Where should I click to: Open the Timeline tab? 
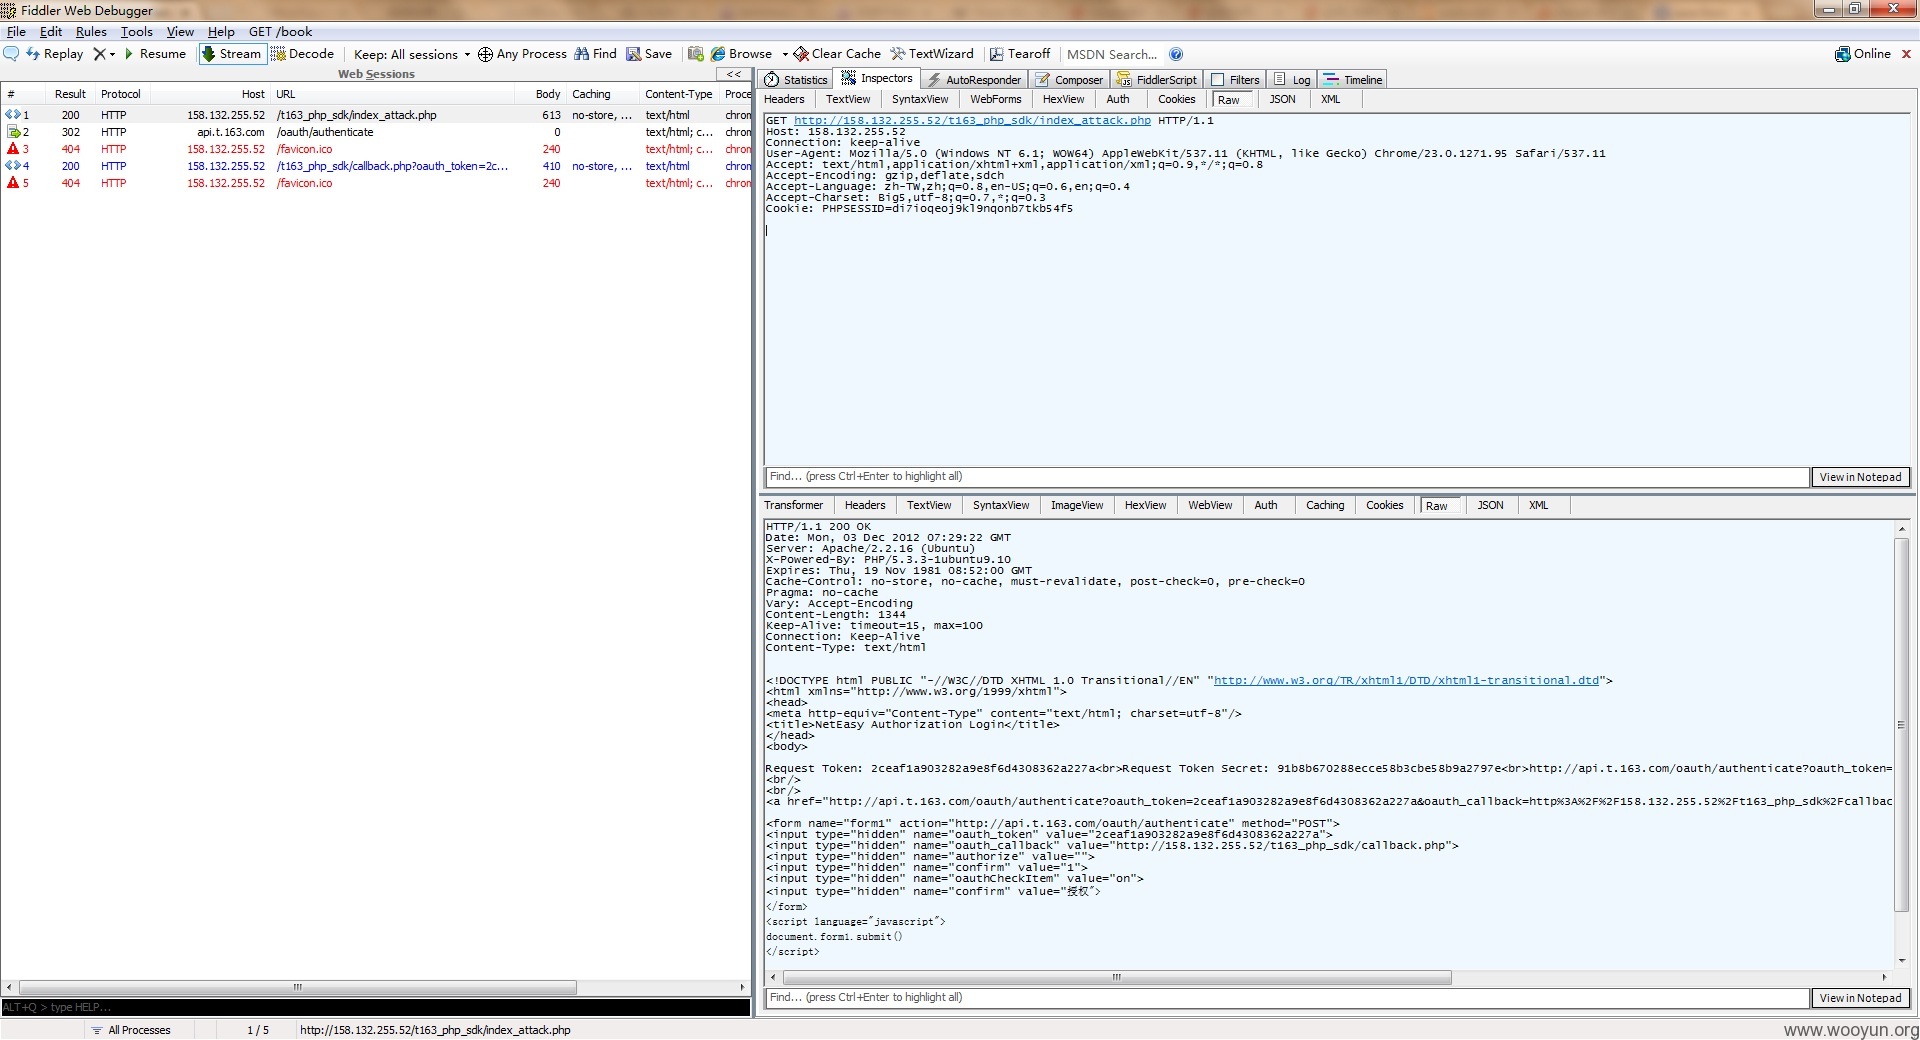pyautogui.click(x=1353, y=80)
